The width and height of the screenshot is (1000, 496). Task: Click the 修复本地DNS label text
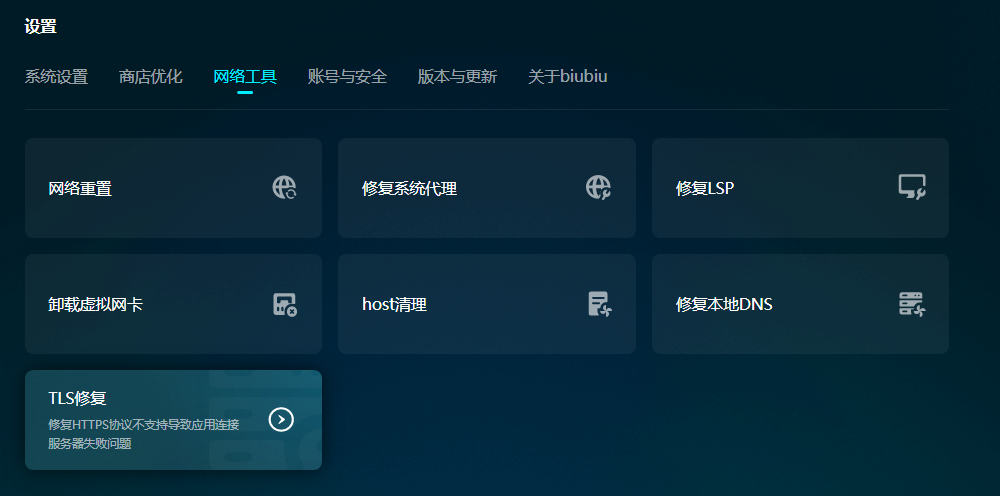tap(724, 304)
